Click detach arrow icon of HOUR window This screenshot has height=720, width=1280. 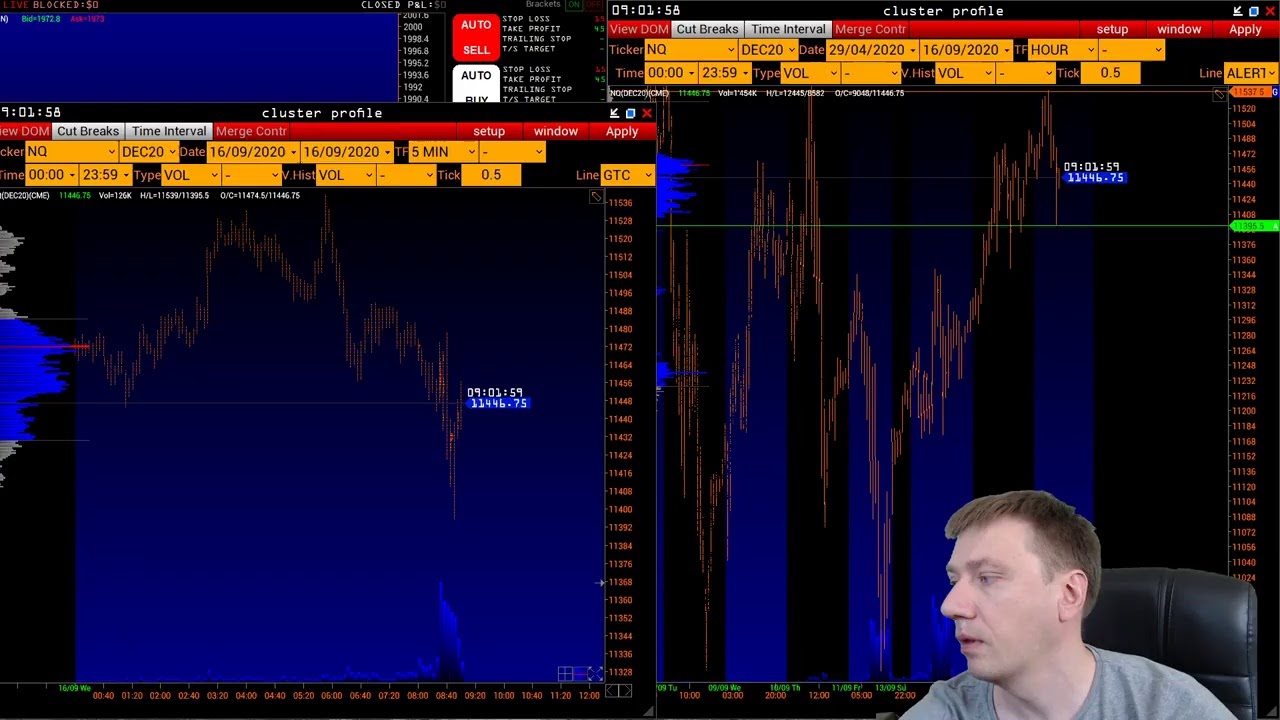coord(1238,11)
